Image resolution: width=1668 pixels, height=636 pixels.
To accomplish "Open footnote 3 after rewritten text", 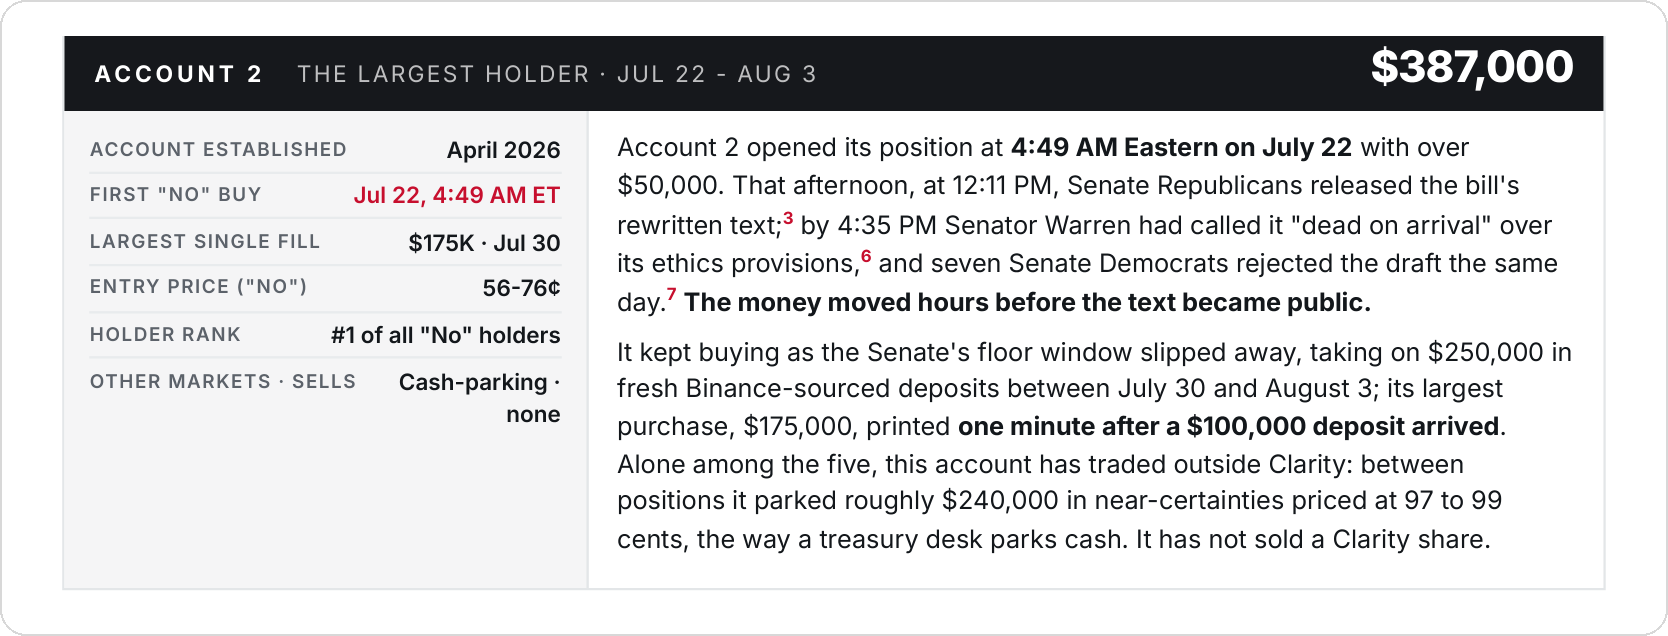I will coord(788,218).
